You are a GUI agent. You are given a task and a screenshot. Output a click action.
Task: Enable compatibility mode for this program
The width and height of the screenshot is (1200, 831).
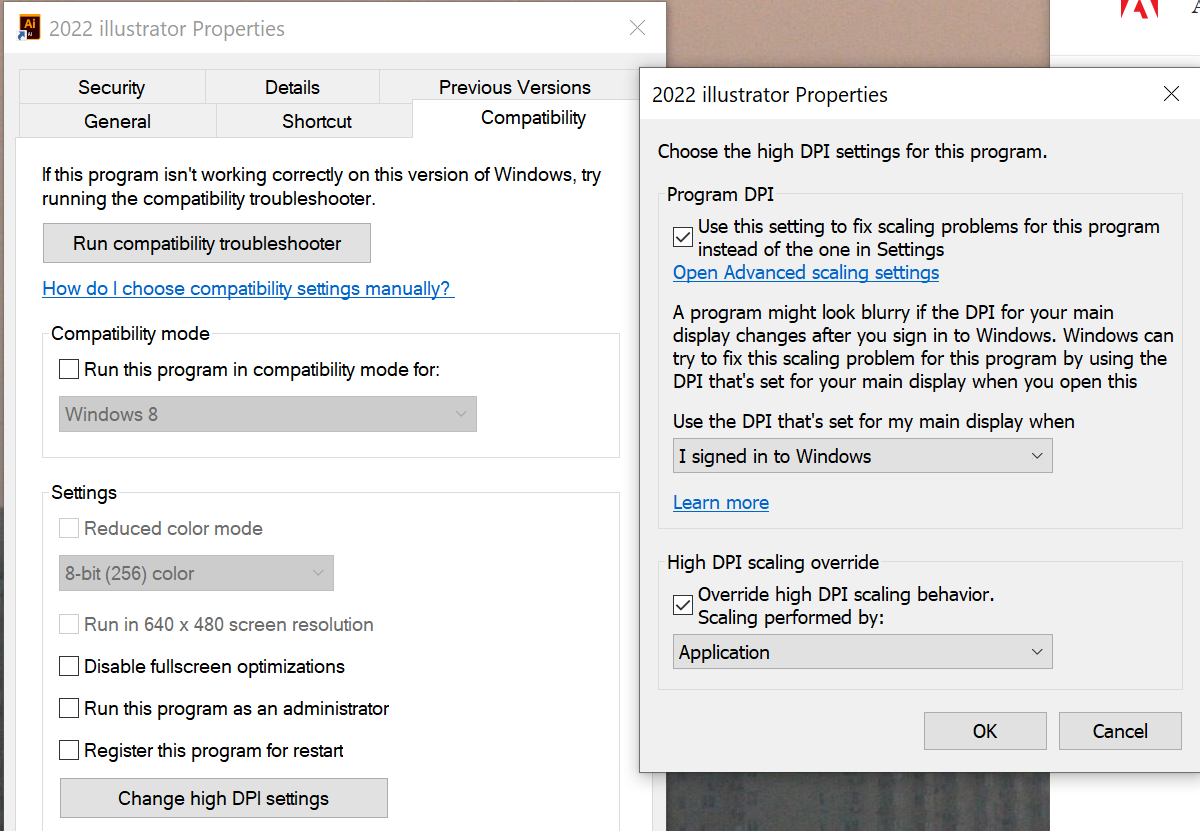point(68,369)
